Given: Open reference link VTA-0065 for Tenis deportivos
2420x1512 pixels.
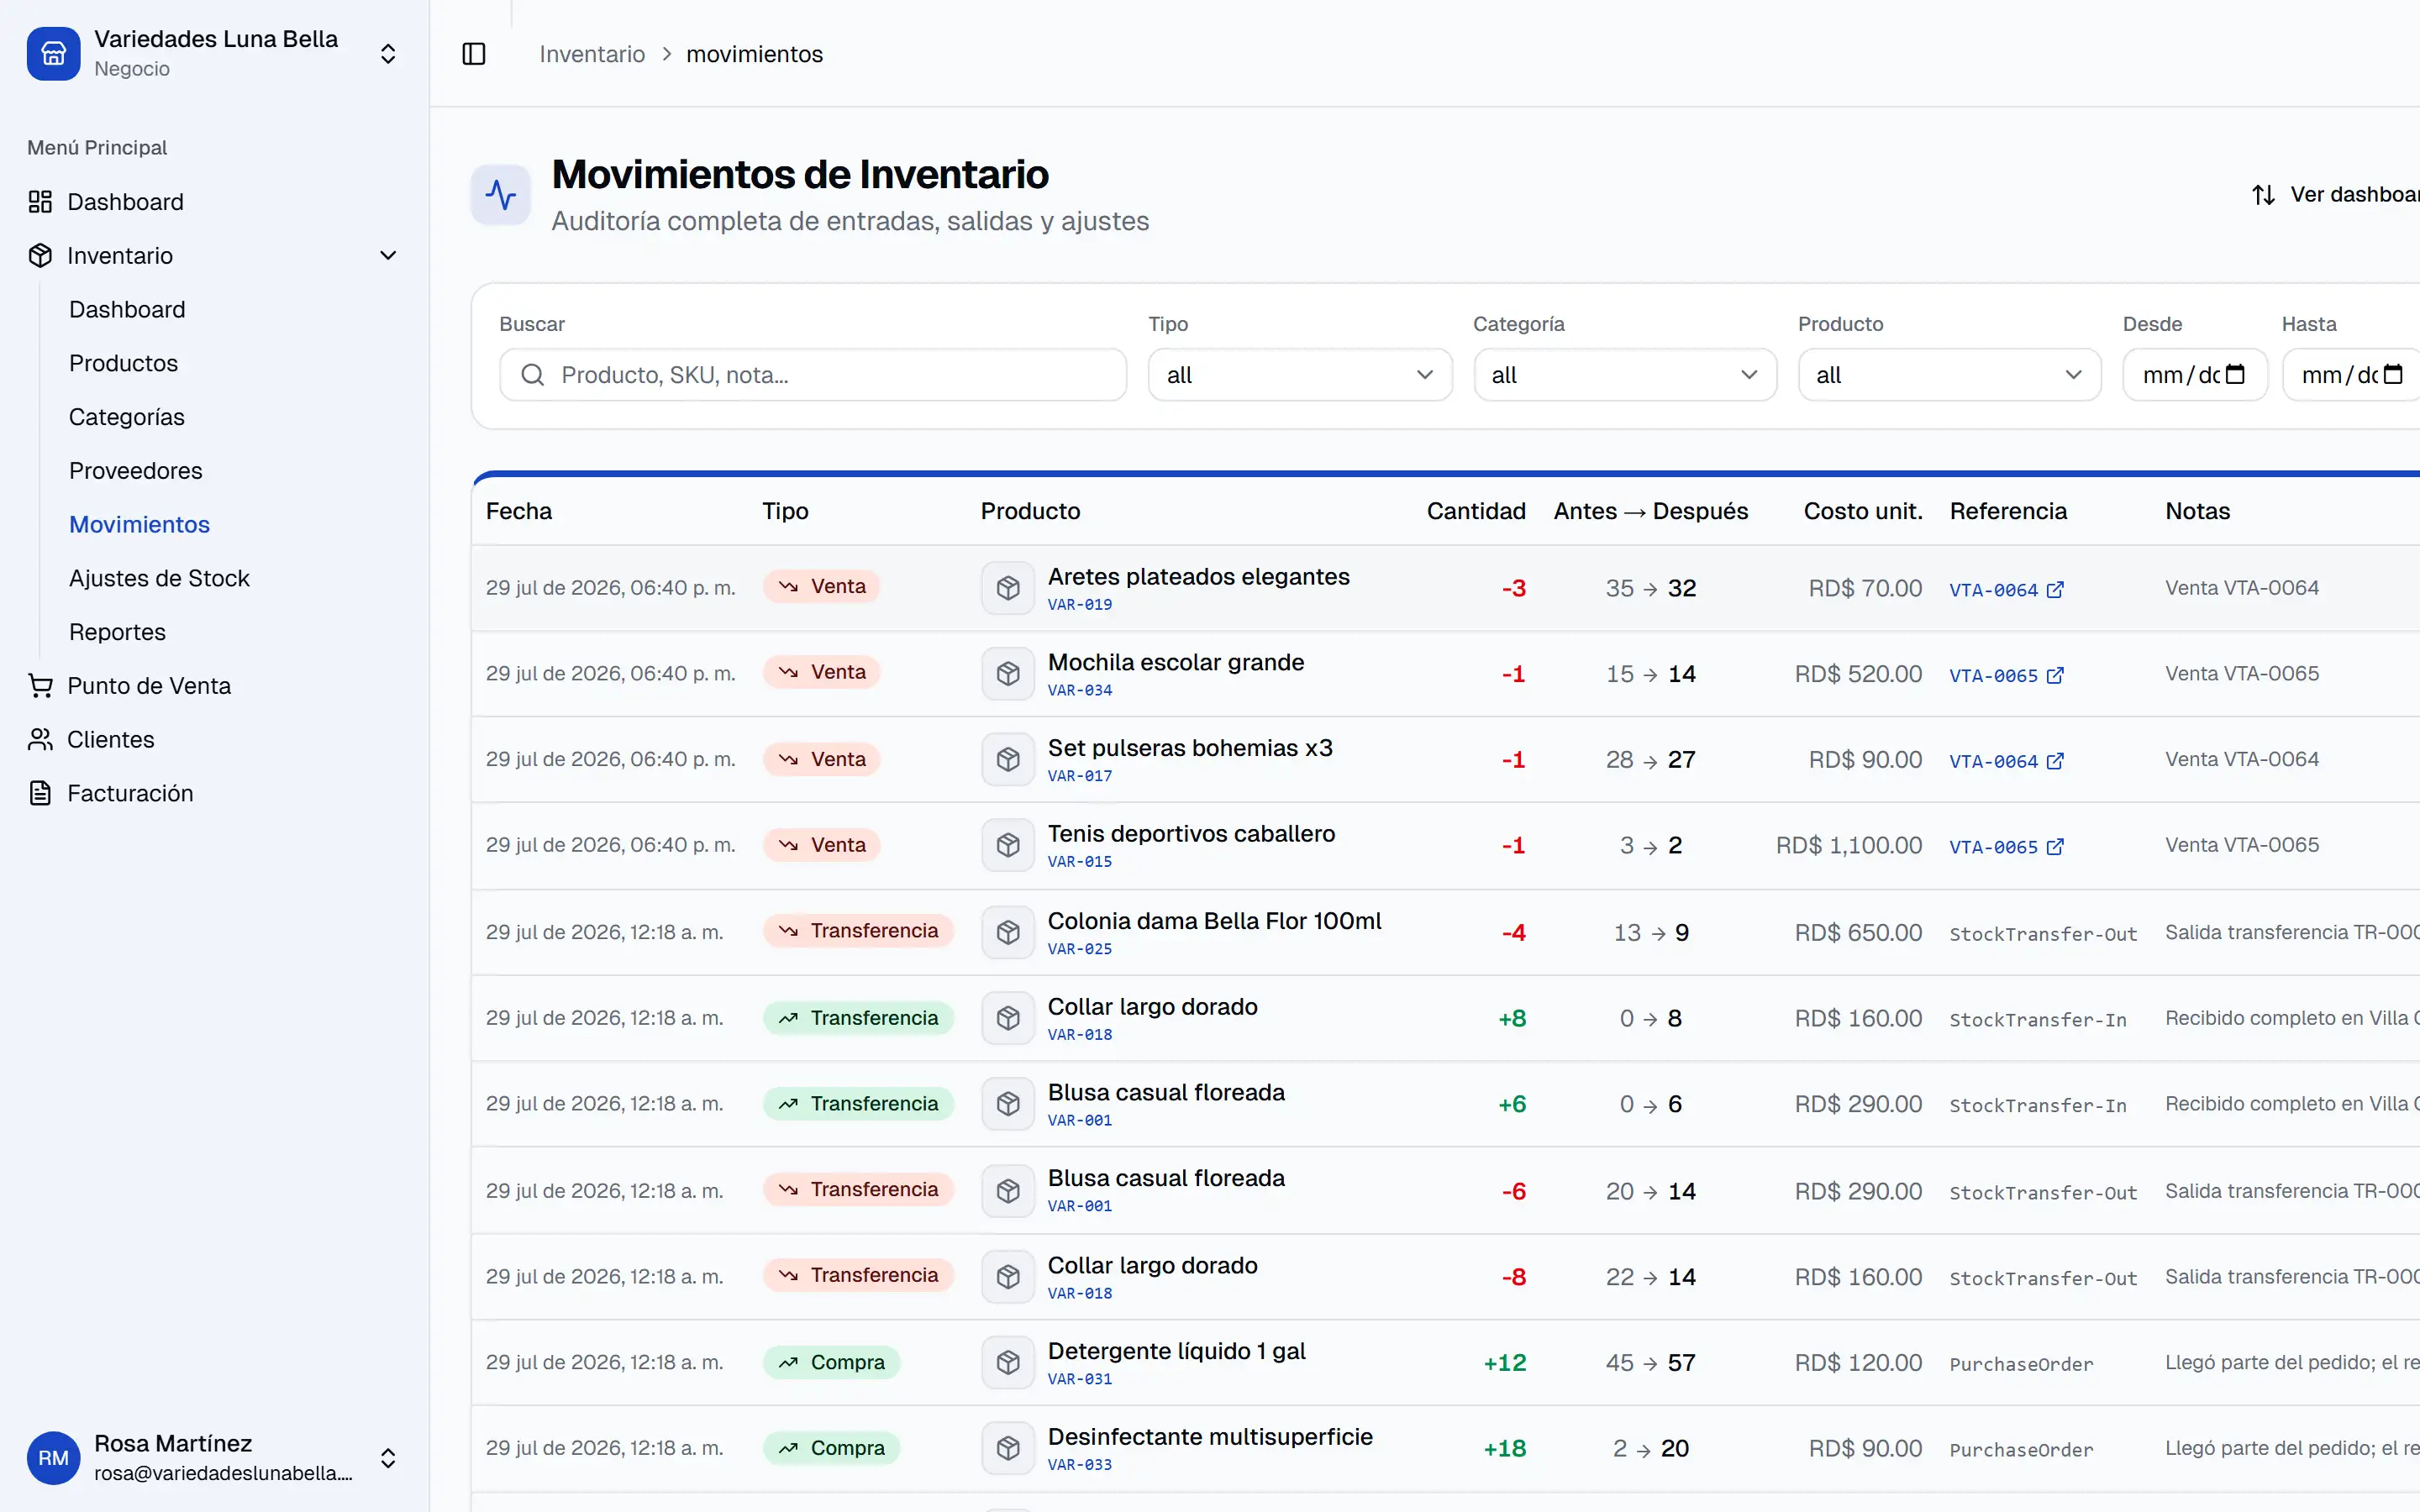Looking at the screenshot, I should [2006, 847].
